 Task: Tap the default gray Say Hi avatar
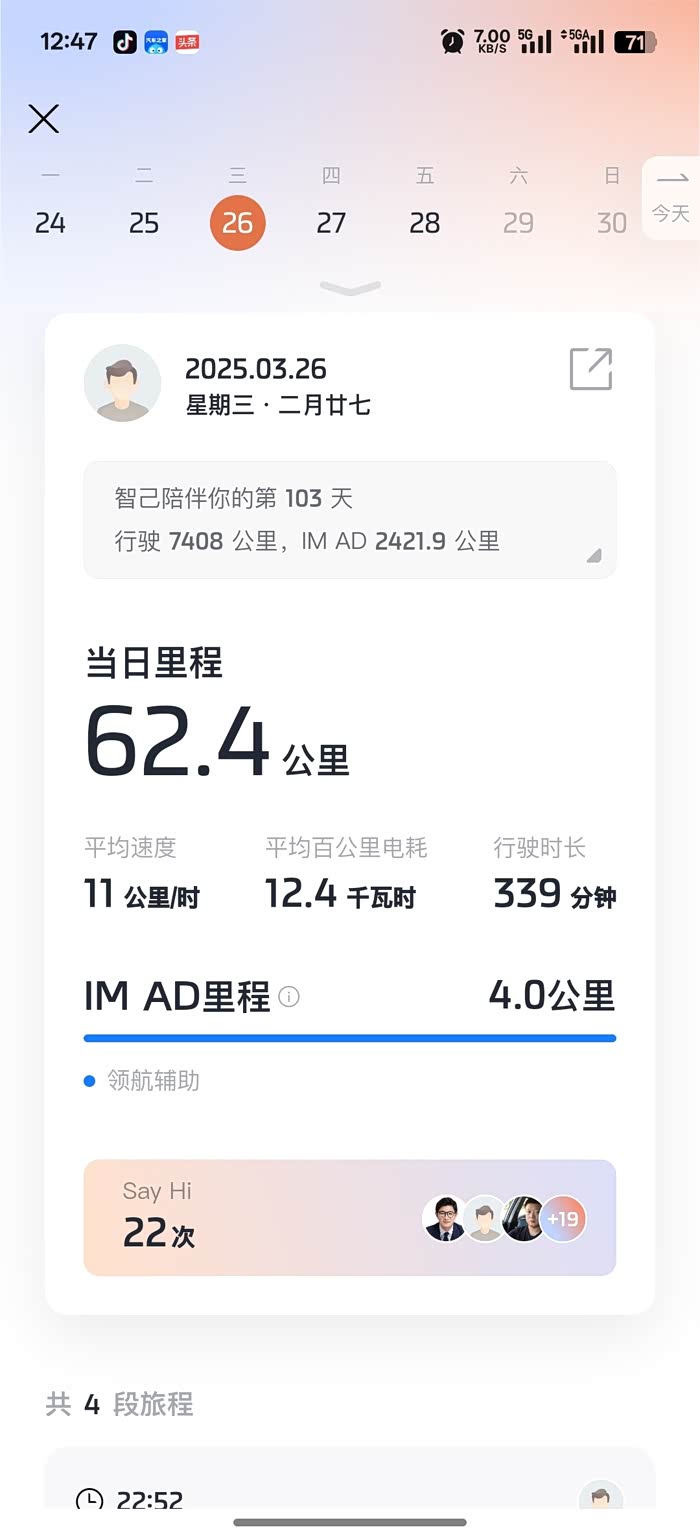click(x=484, y=1219)
